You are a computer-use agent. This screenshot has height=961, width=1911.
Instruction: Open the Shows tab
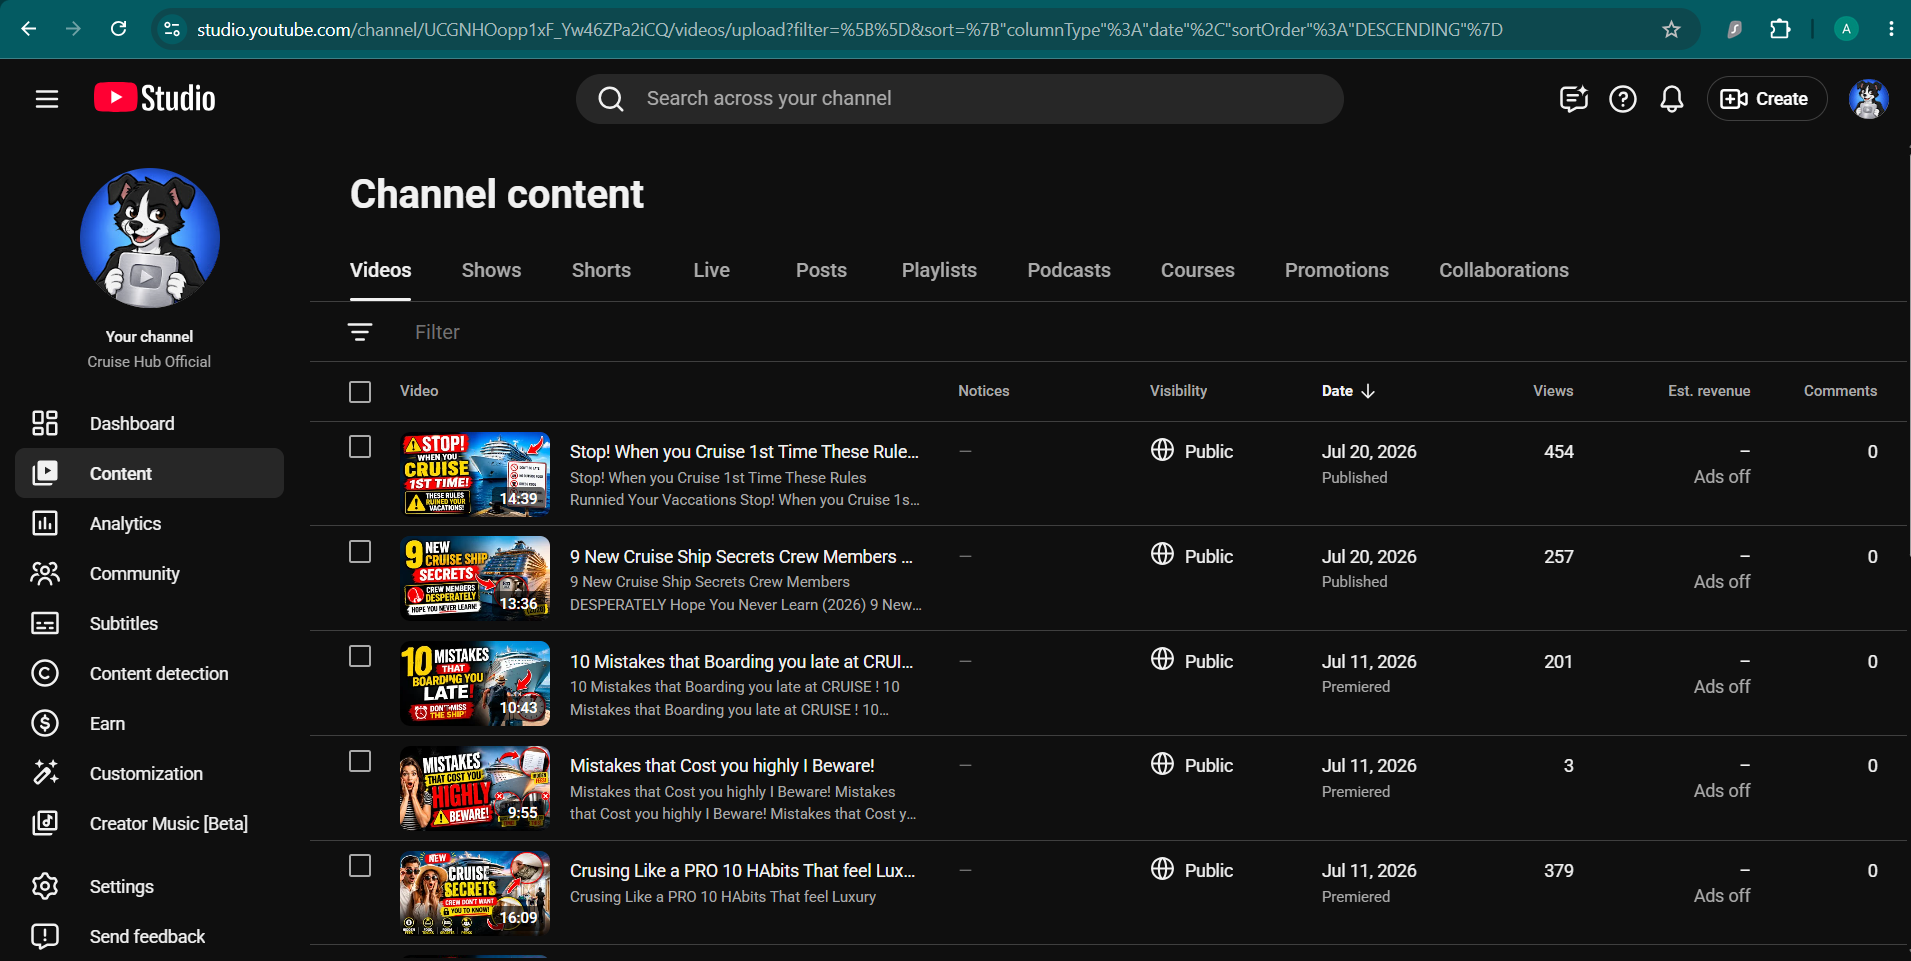tap(491, 270)
